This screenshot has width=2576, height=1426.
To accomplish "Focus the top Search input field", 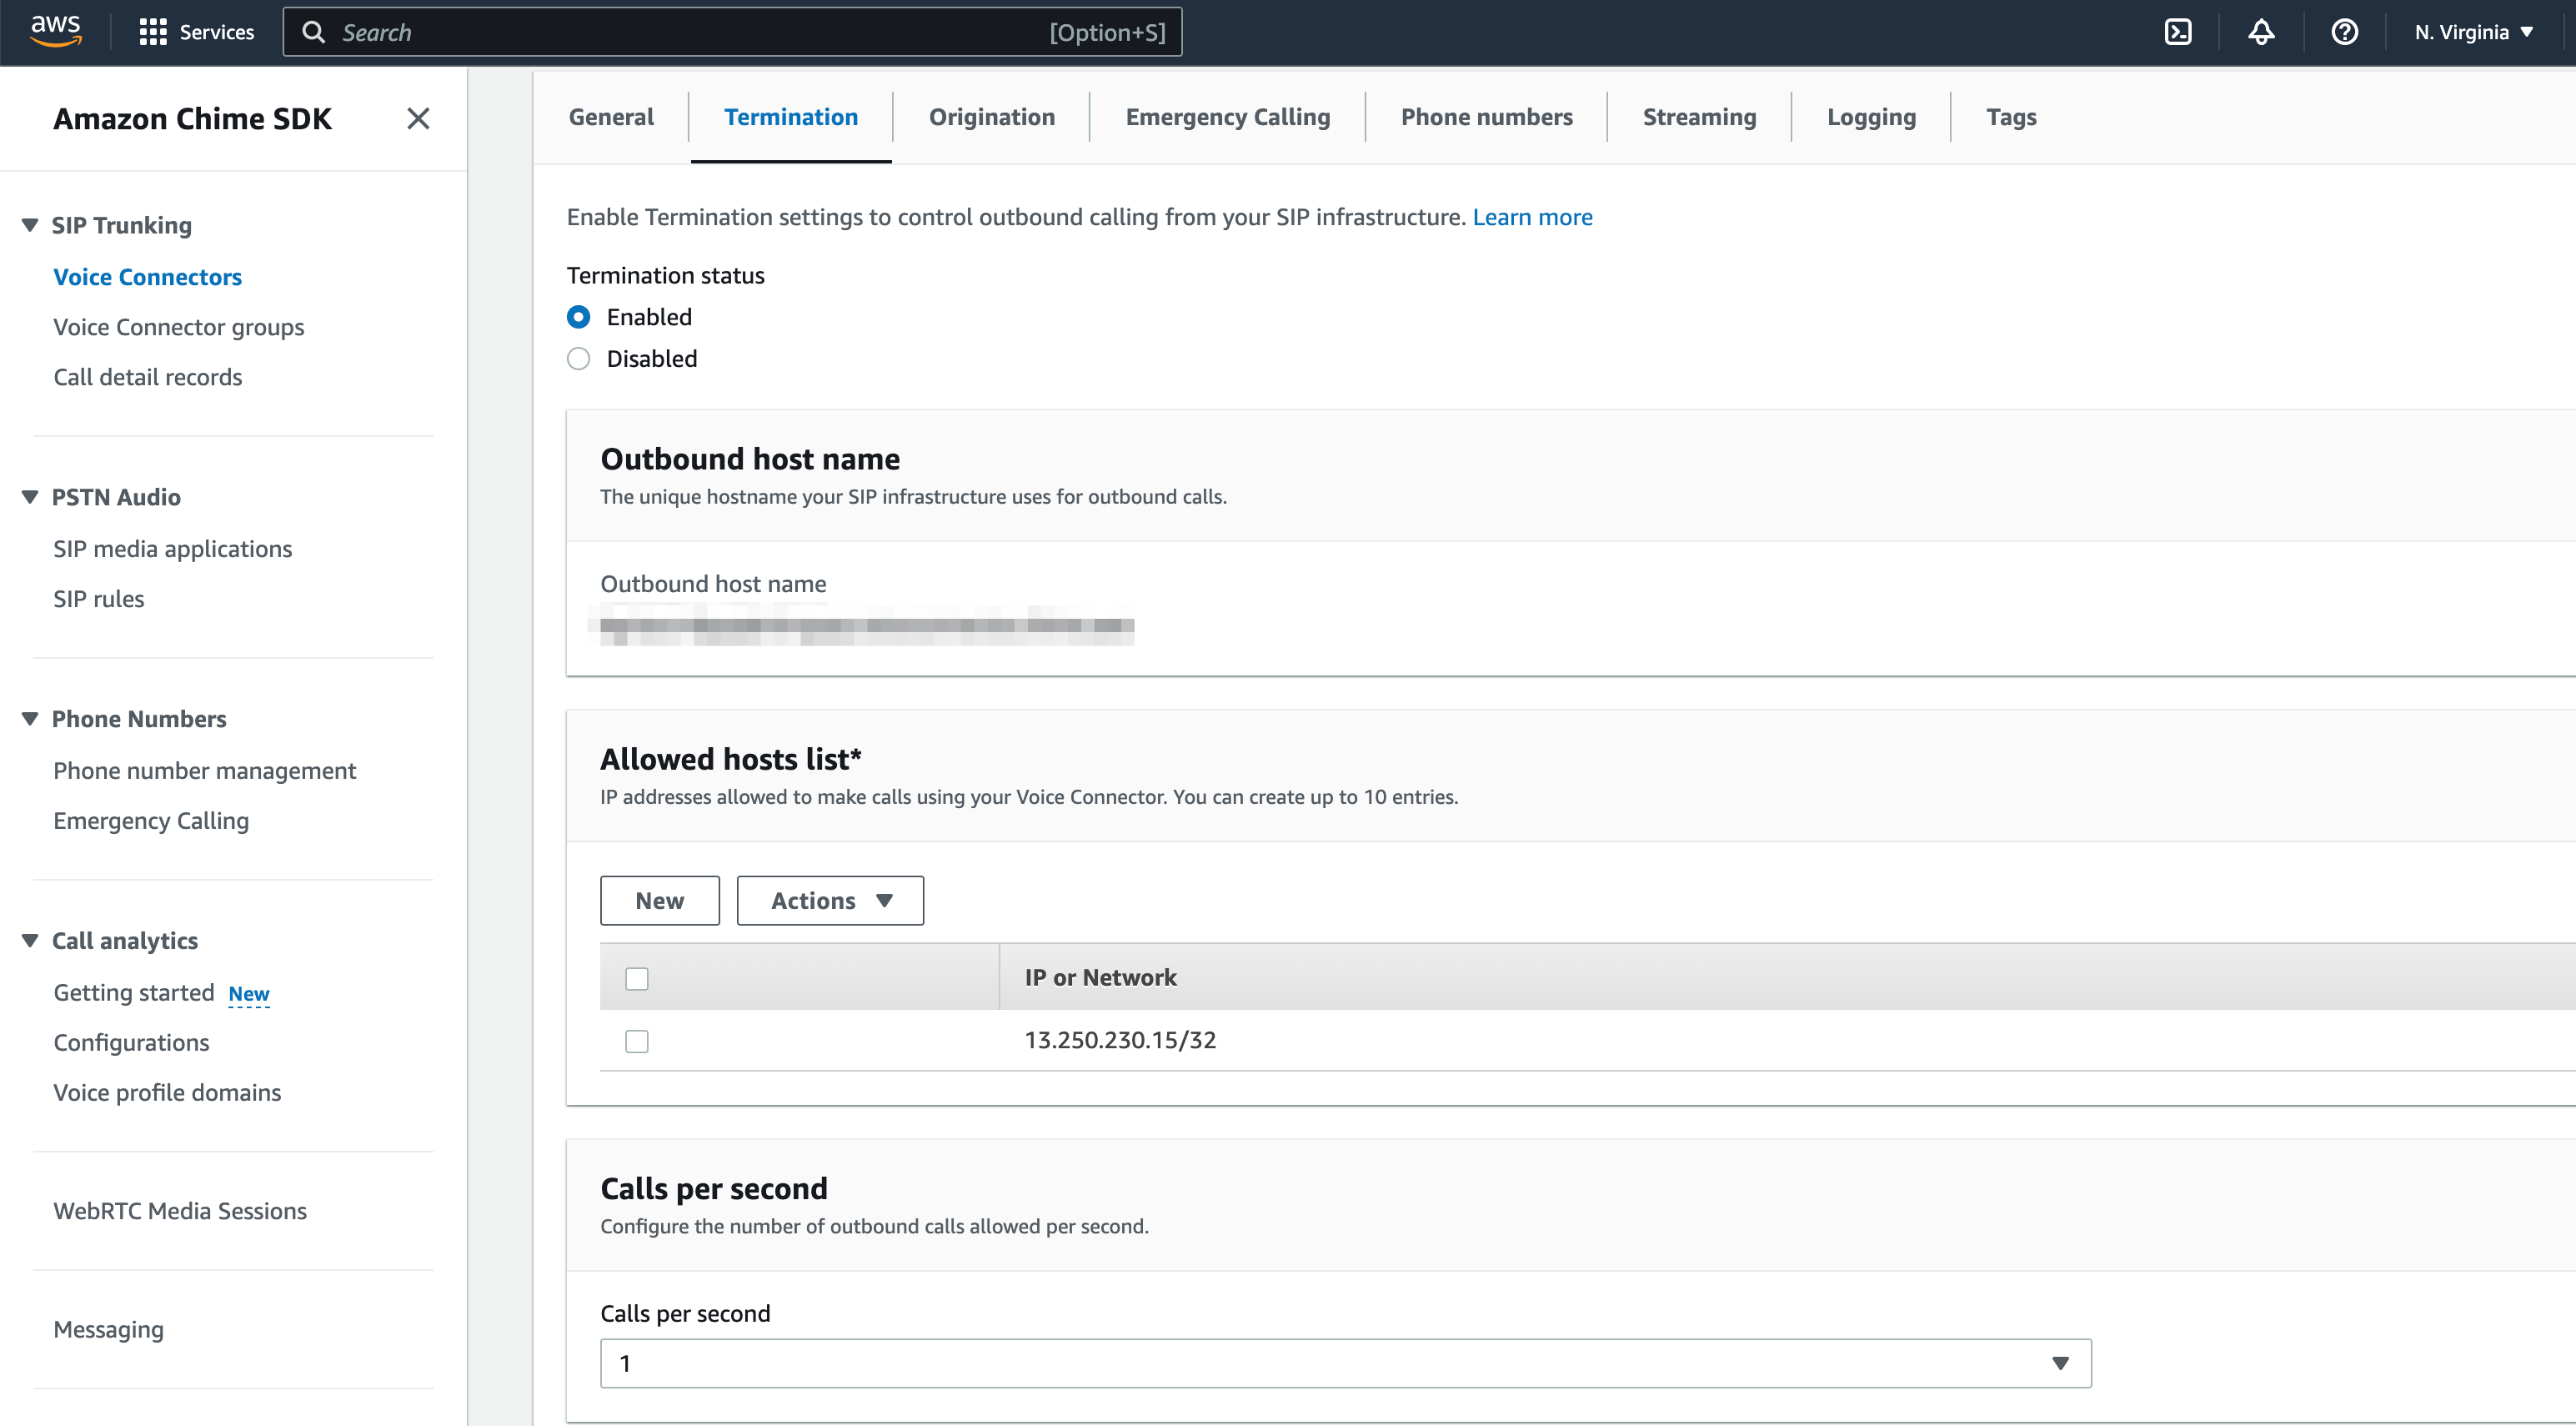I will (x=732, y=32).
